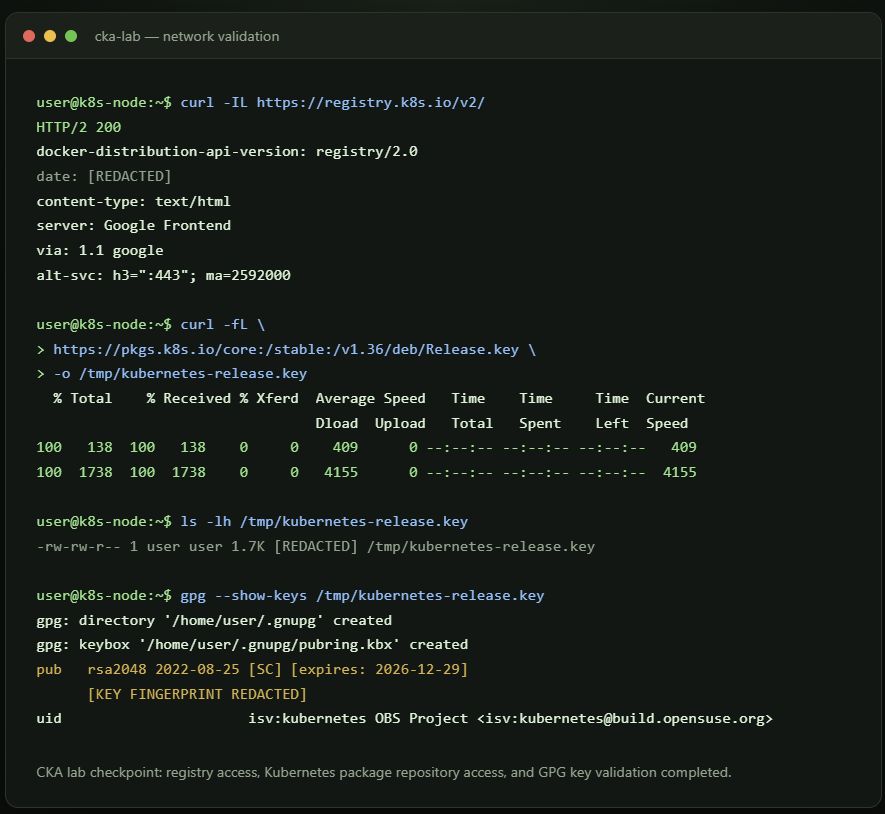Click the 'ls -lh /tmp/kubernetes-release.key' command

point(324,522)
